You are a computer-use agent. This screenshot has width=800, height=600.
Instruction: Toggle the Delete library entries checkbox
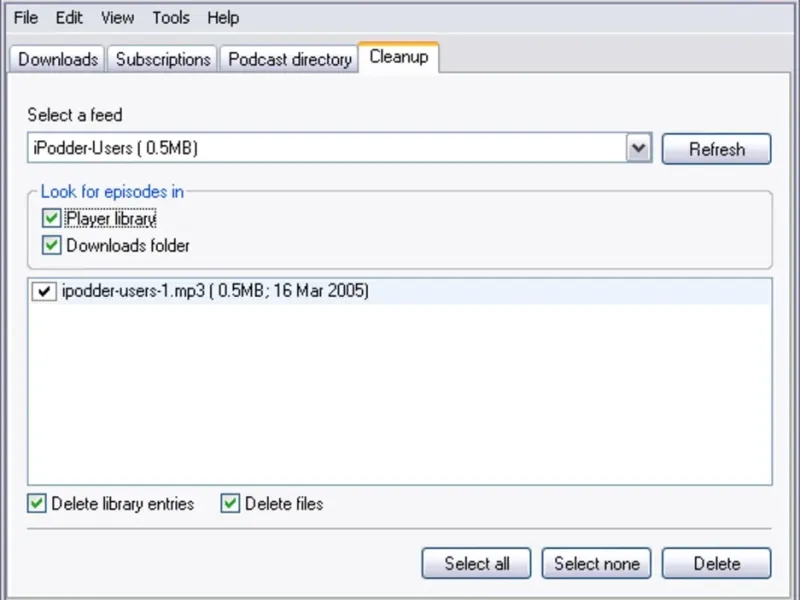click(37, 504)
